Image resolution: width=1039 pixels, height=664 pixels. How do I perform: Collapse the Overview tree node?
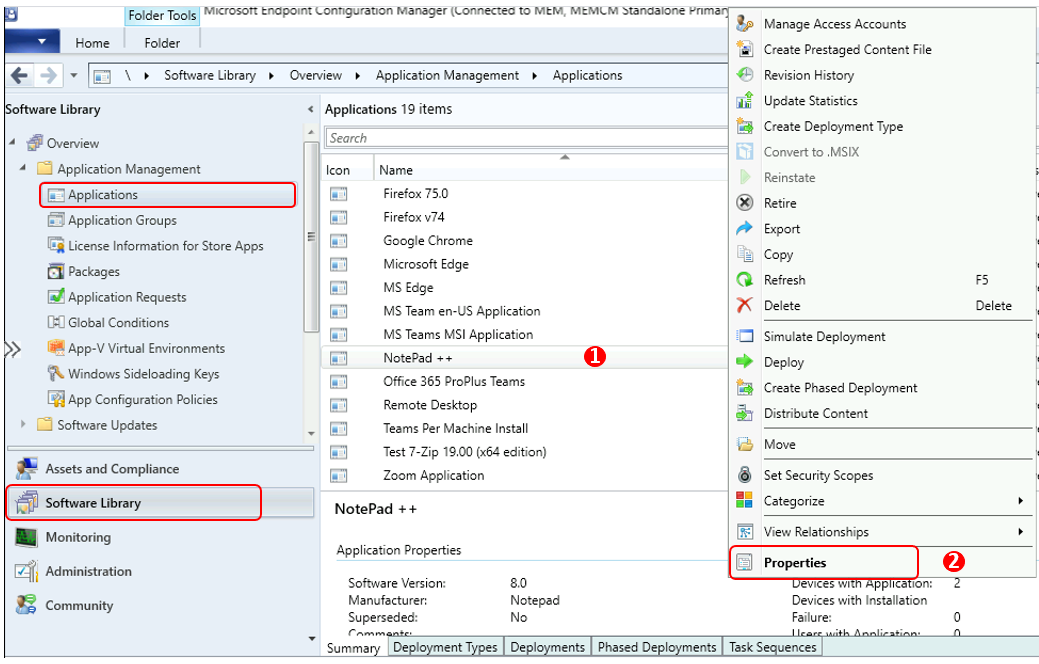pyautogui.click(x=13, y=142)
